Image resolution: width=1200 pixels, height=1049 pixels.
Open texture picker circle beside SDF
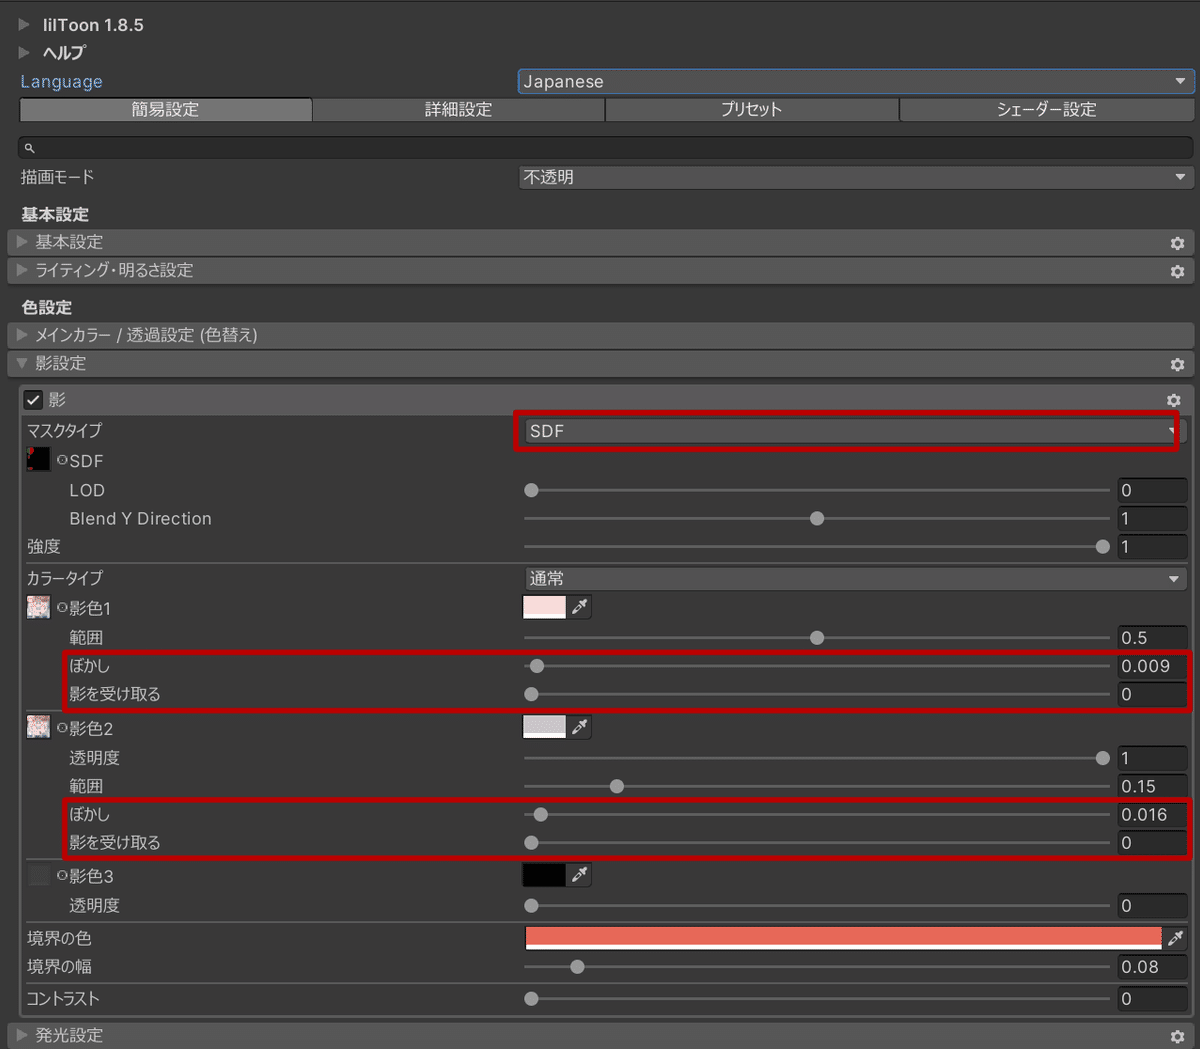tap(62, 461)
